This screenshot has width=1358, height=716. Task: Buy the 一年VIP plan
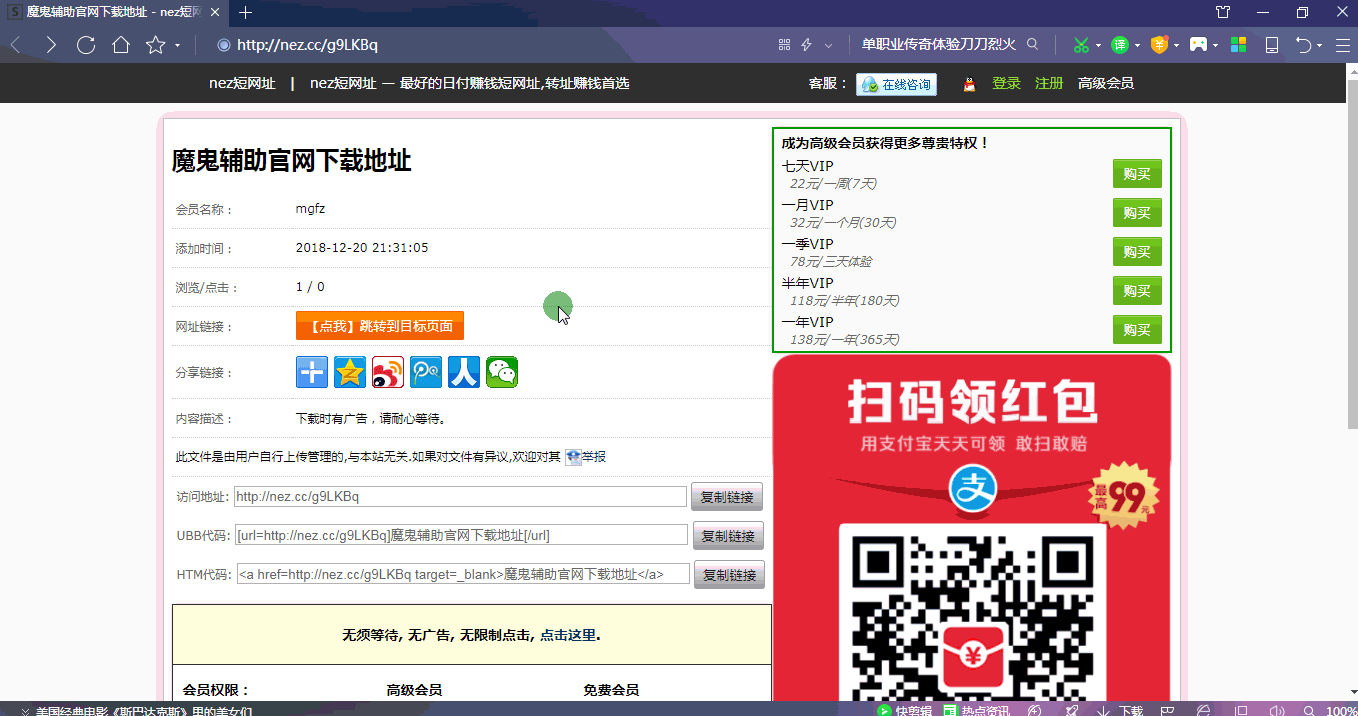[x=1137, y=330]
